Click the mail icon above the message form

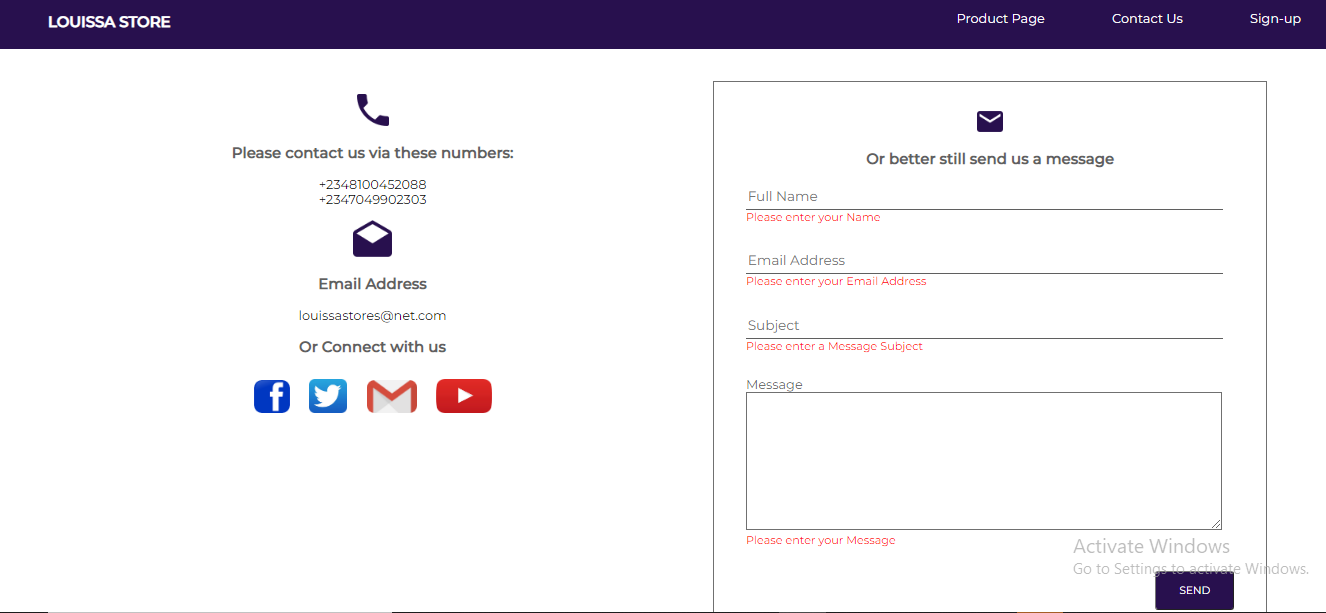click(989, 121)
